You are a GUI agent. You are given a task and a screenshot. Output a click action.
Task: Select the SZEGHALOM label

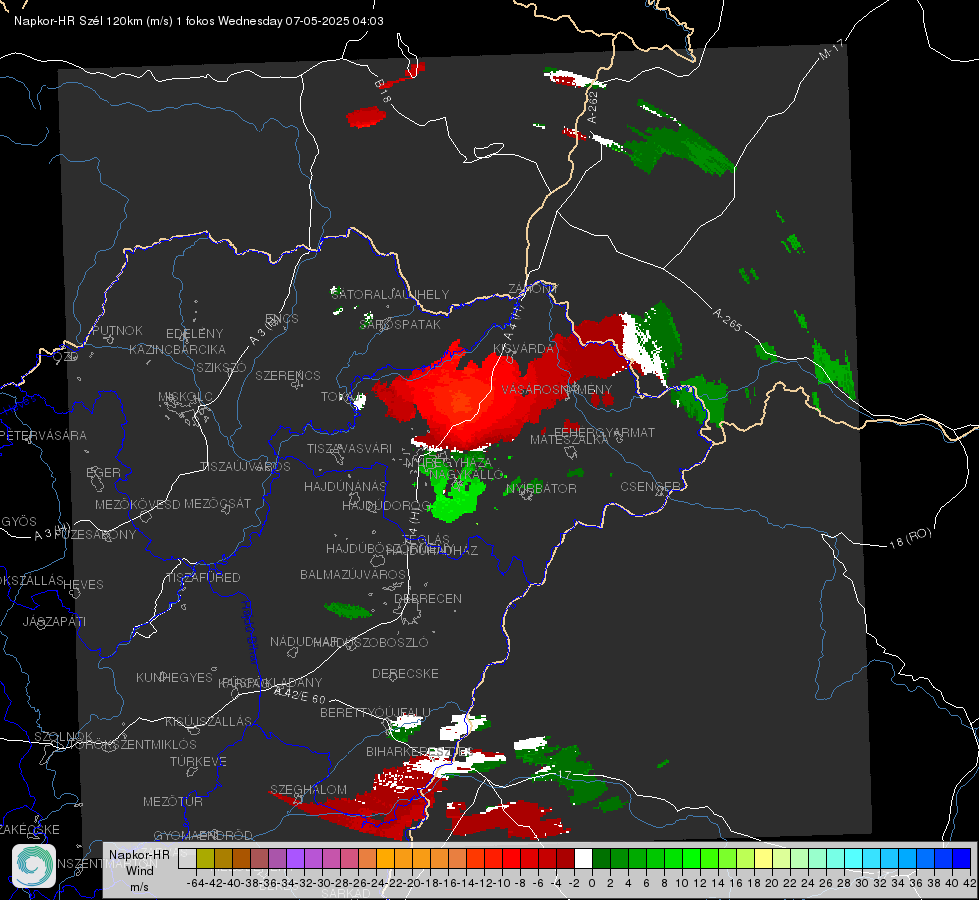(308, 789)
